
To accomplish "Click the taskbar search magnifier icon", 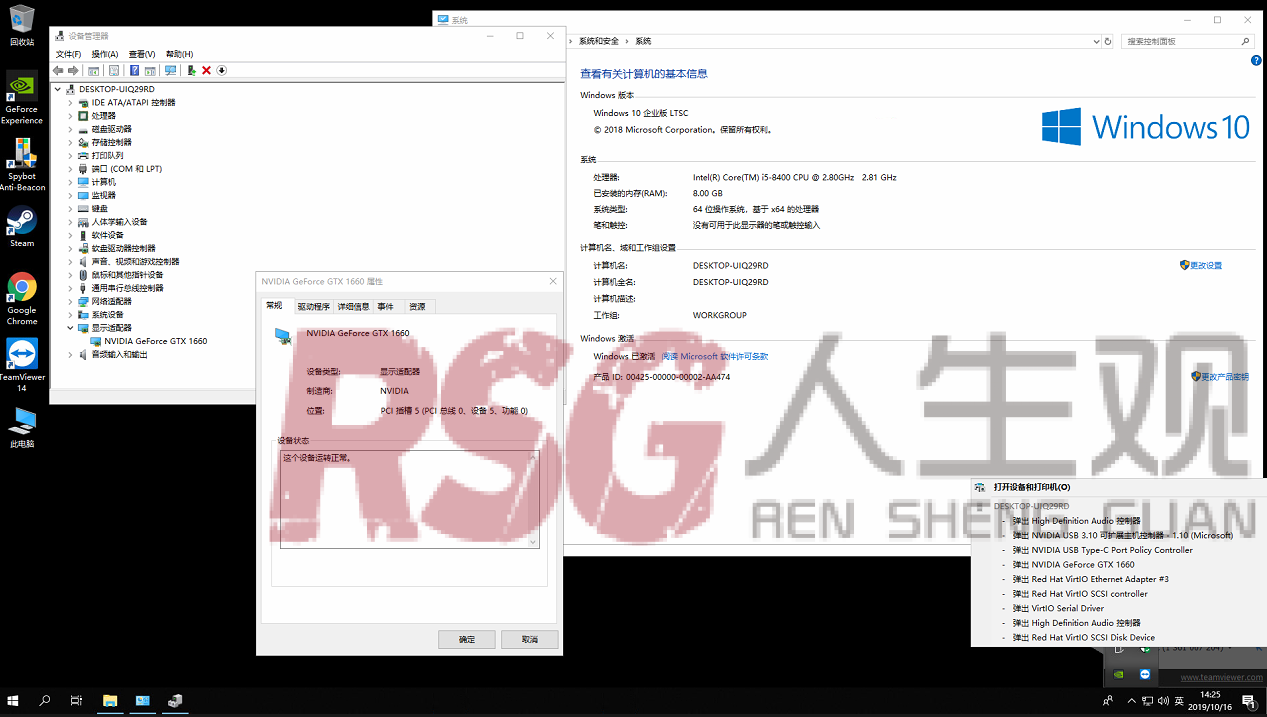I will coord(45,701).
